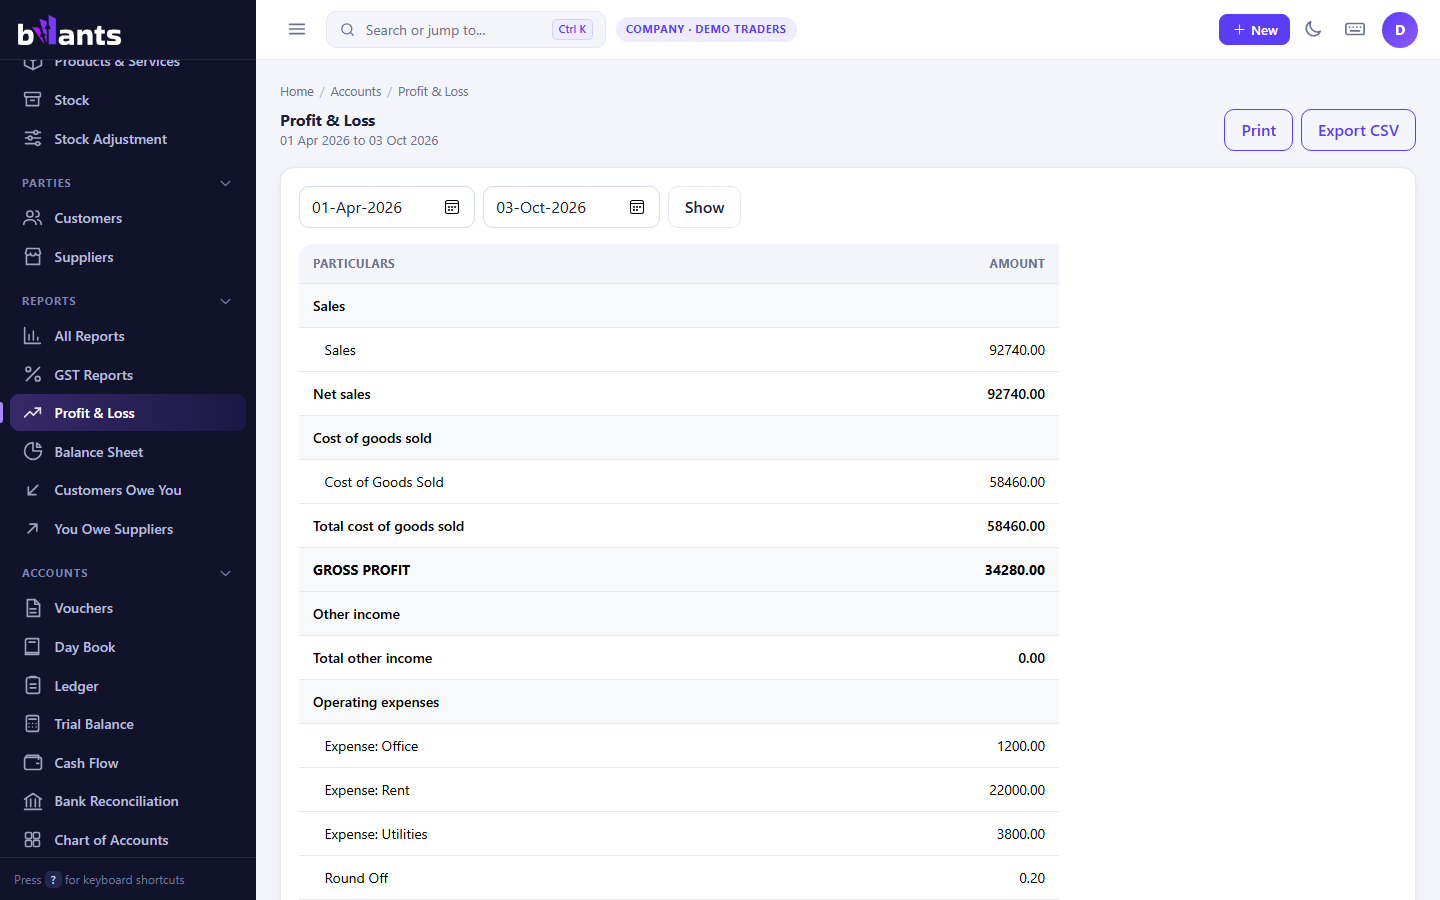Click the GST Reports percent icon
This screenshot has width=1440, height=900.
tap(33, 375)
